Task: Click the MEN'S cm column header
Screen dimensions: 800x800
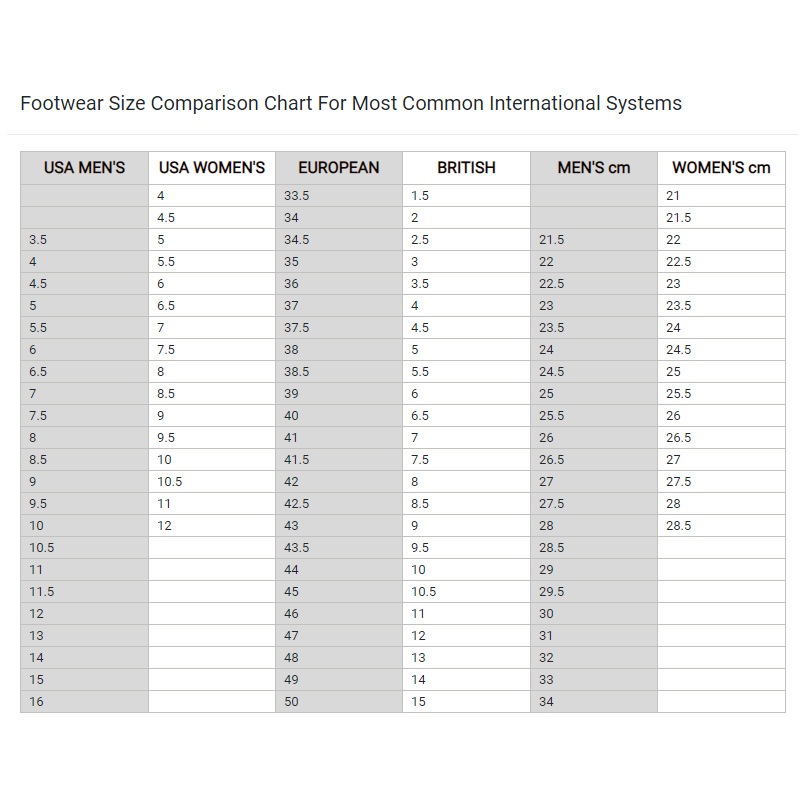Action: 594,168
